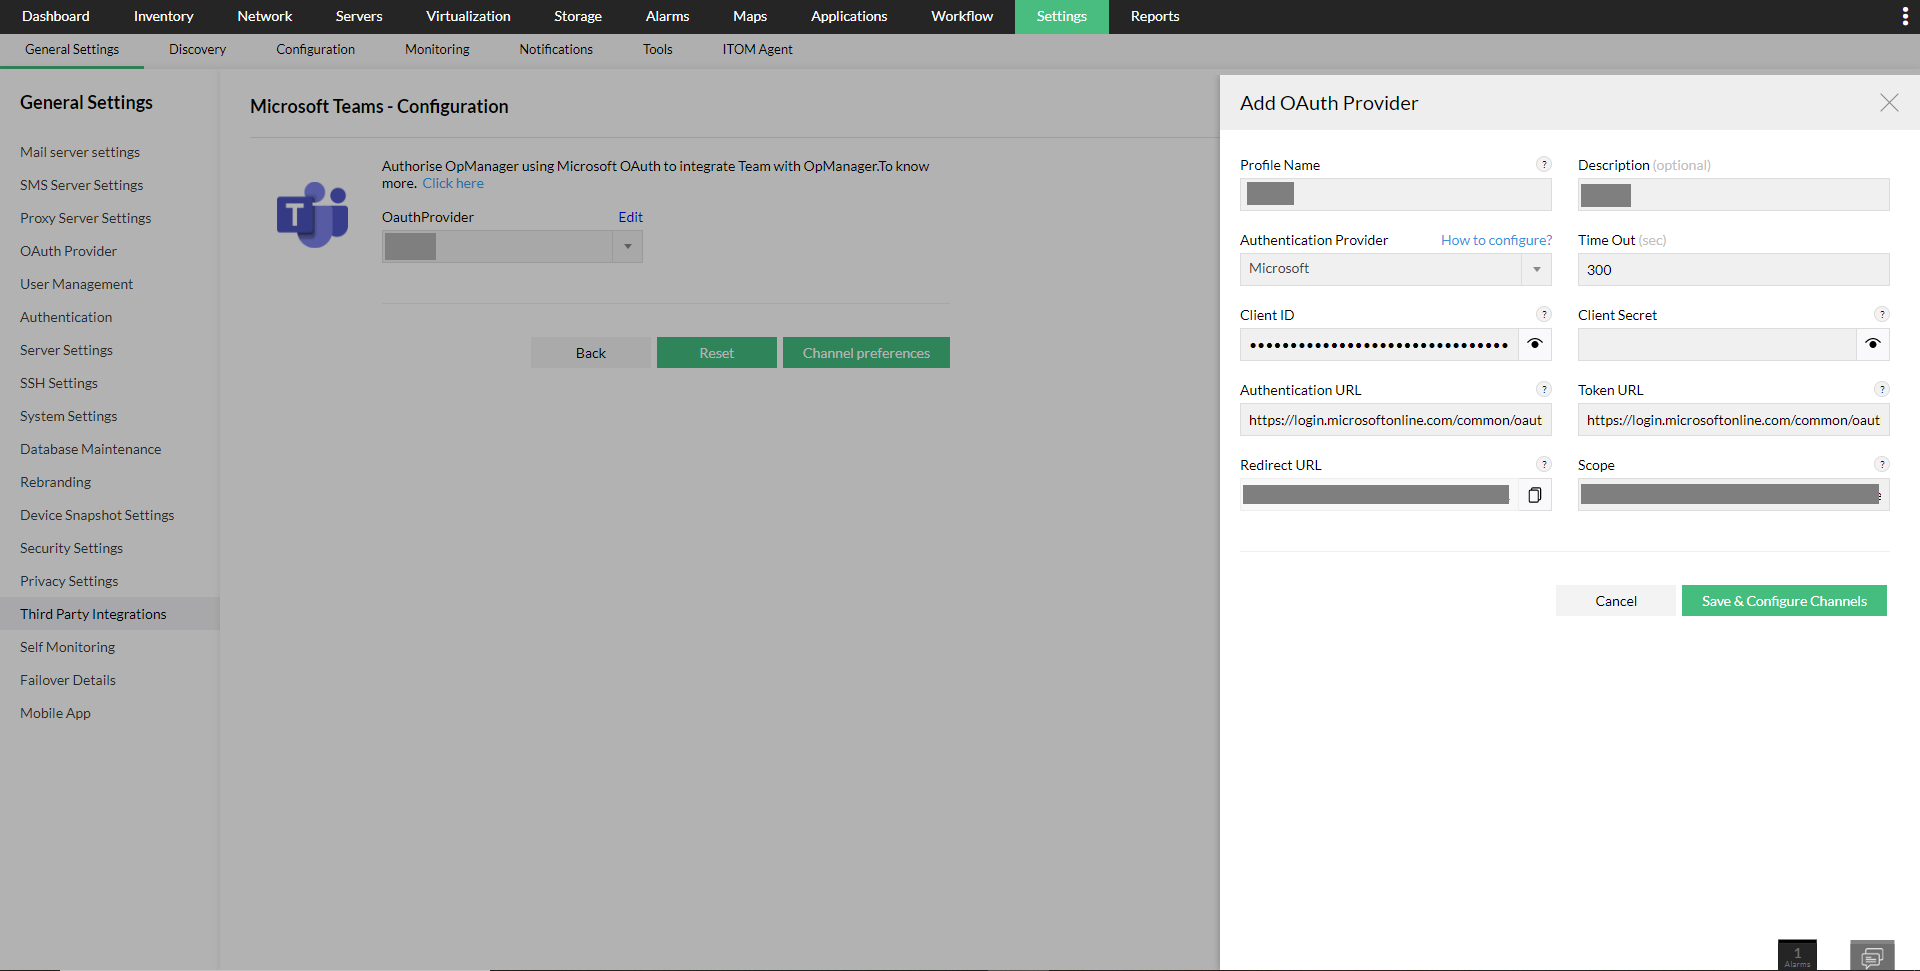Click the Authentication URL help icon

(1543, 389)
